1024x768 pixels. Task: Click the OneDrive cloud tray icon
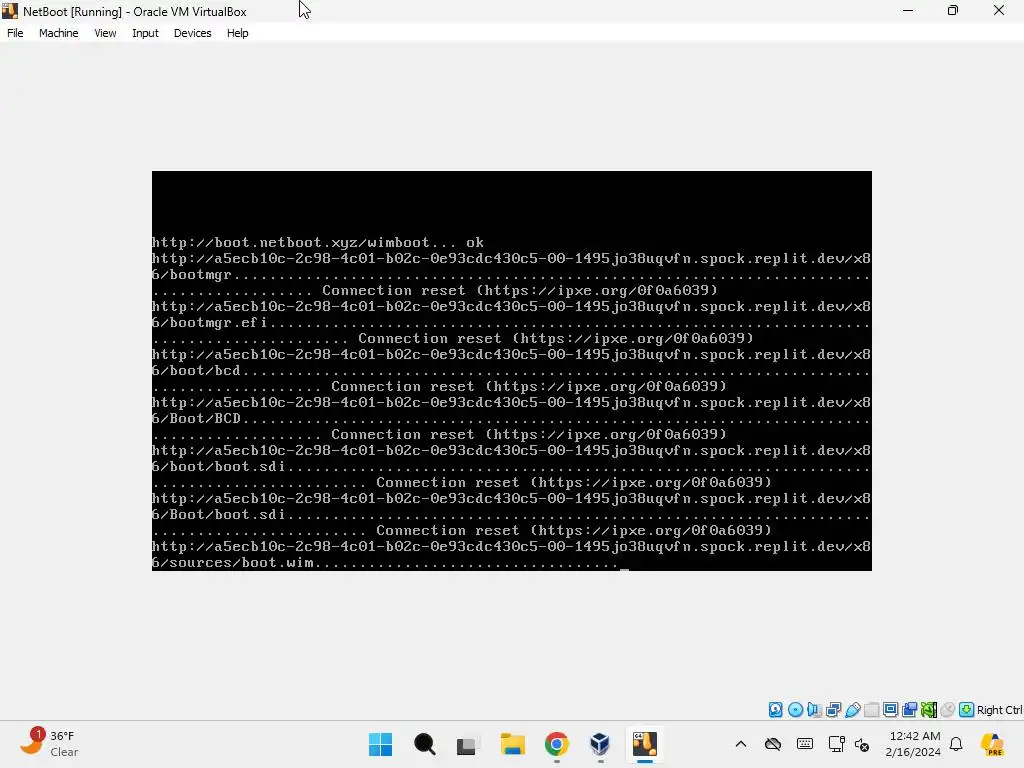[x=773, y=744]
